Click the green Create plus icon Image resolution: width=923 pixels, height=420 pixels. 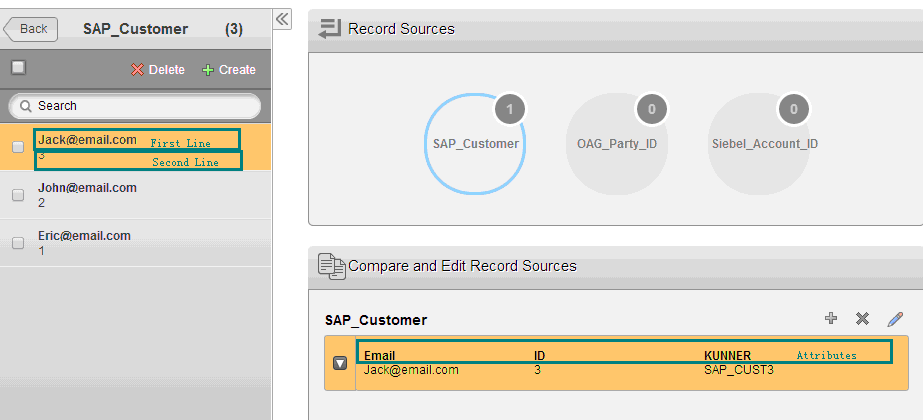point(208,70)
